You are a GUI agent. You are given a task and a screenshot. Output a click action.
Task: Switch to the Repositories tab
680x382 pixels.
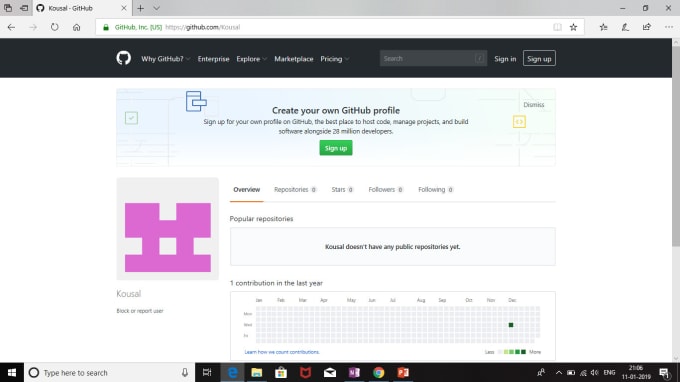pyautogui.click(x=295, y=189)
